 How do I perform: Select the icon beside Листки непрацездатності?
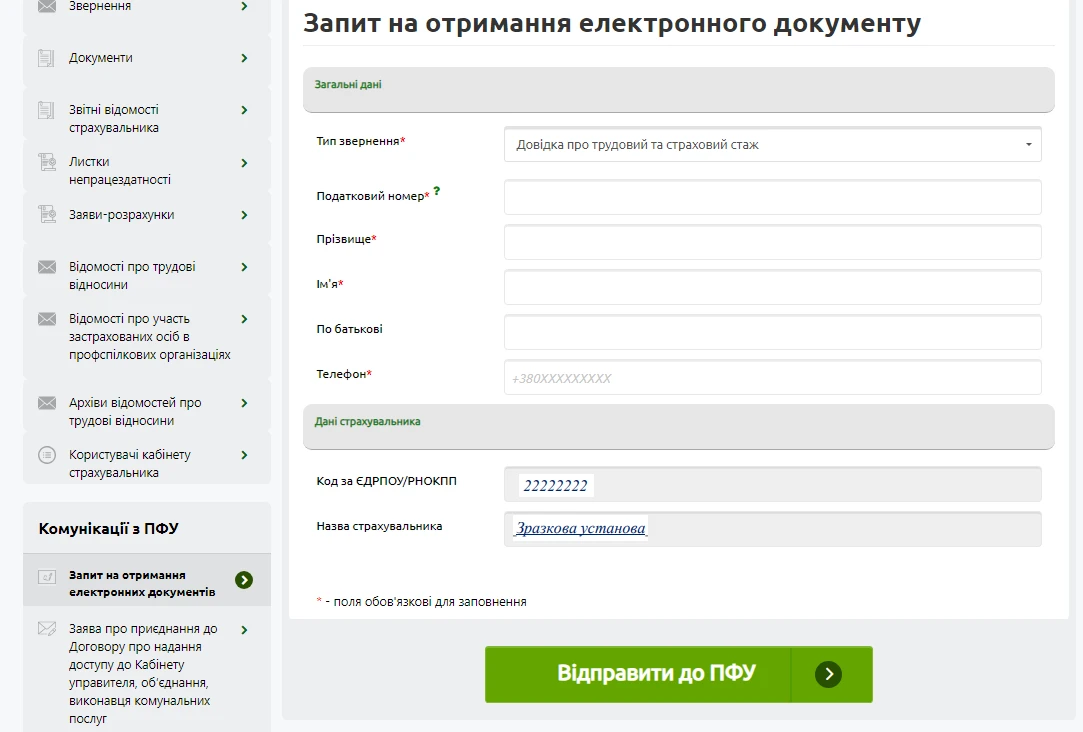point(46,161)
